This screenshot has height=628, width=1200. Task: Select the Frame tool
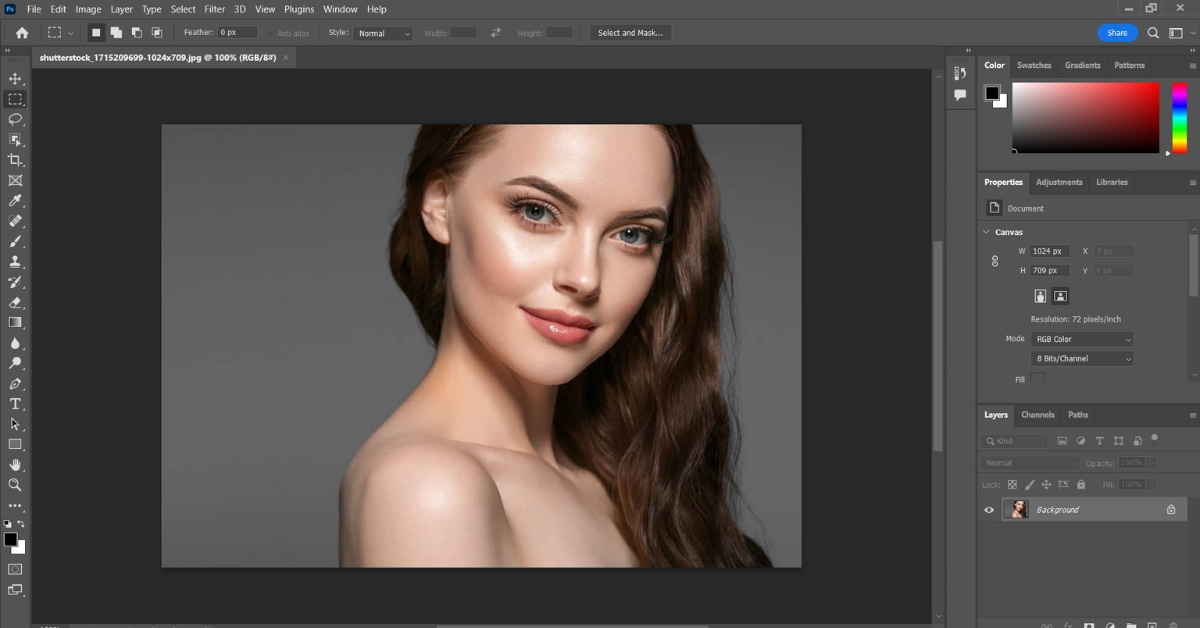coord(15,181)
